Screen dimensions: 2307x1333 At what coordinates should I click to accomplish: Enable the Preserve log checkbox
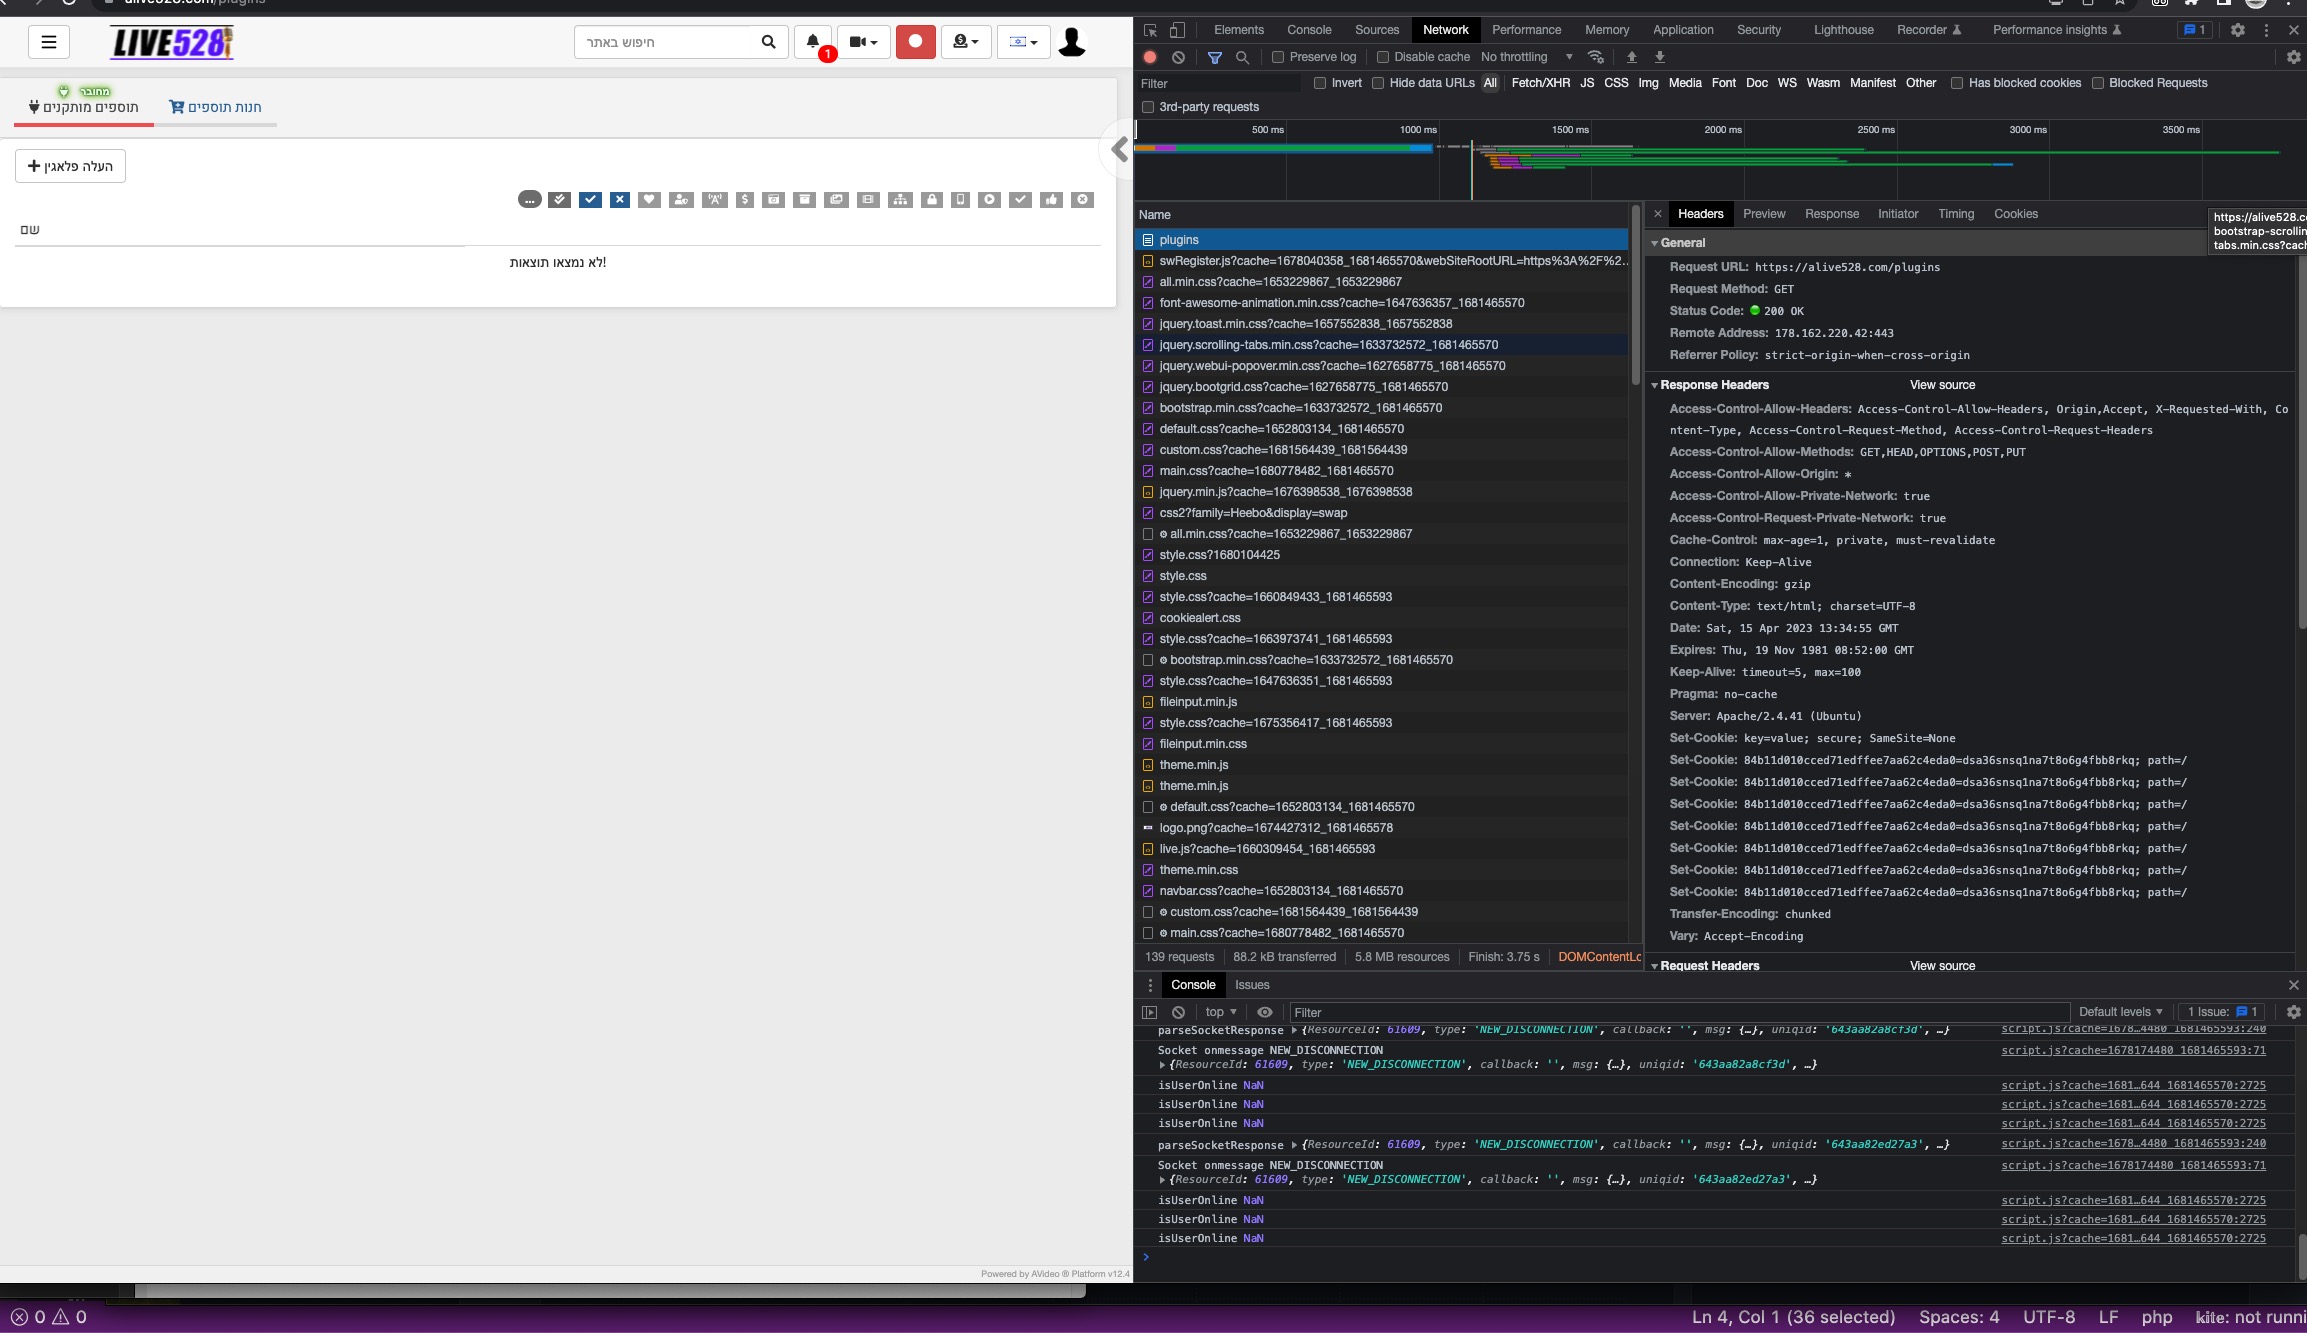pyautogui.click(x=1278, y=57)
